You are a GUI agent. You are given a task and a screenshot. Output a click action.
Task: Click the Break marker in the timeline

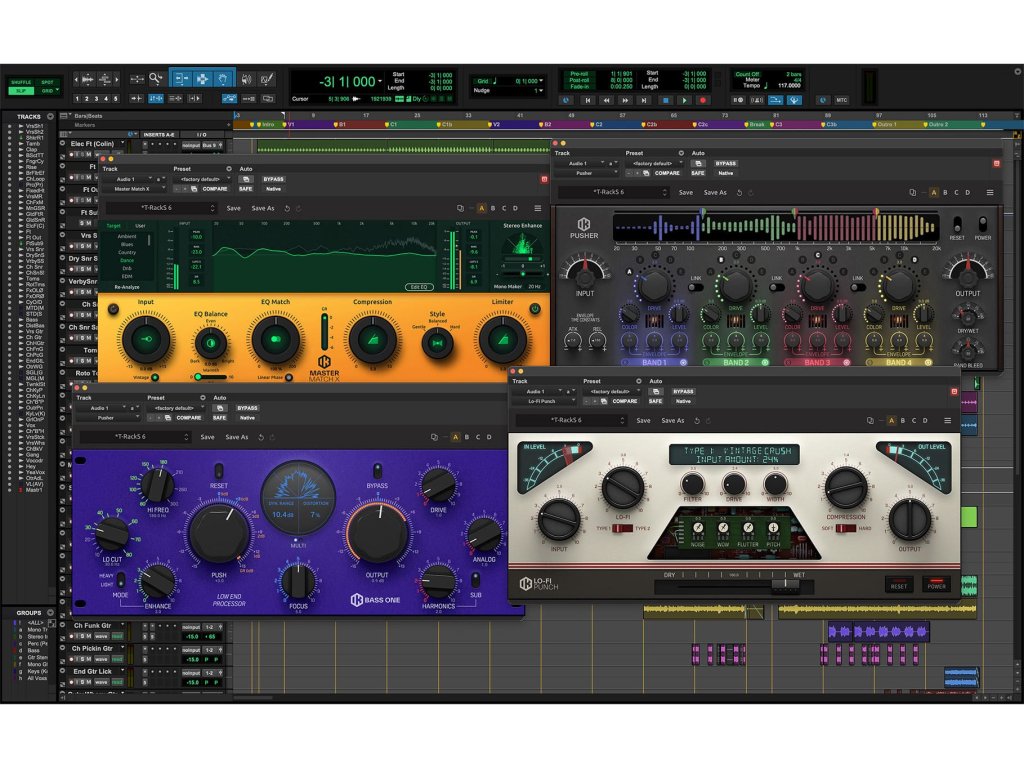pos(755,124)
